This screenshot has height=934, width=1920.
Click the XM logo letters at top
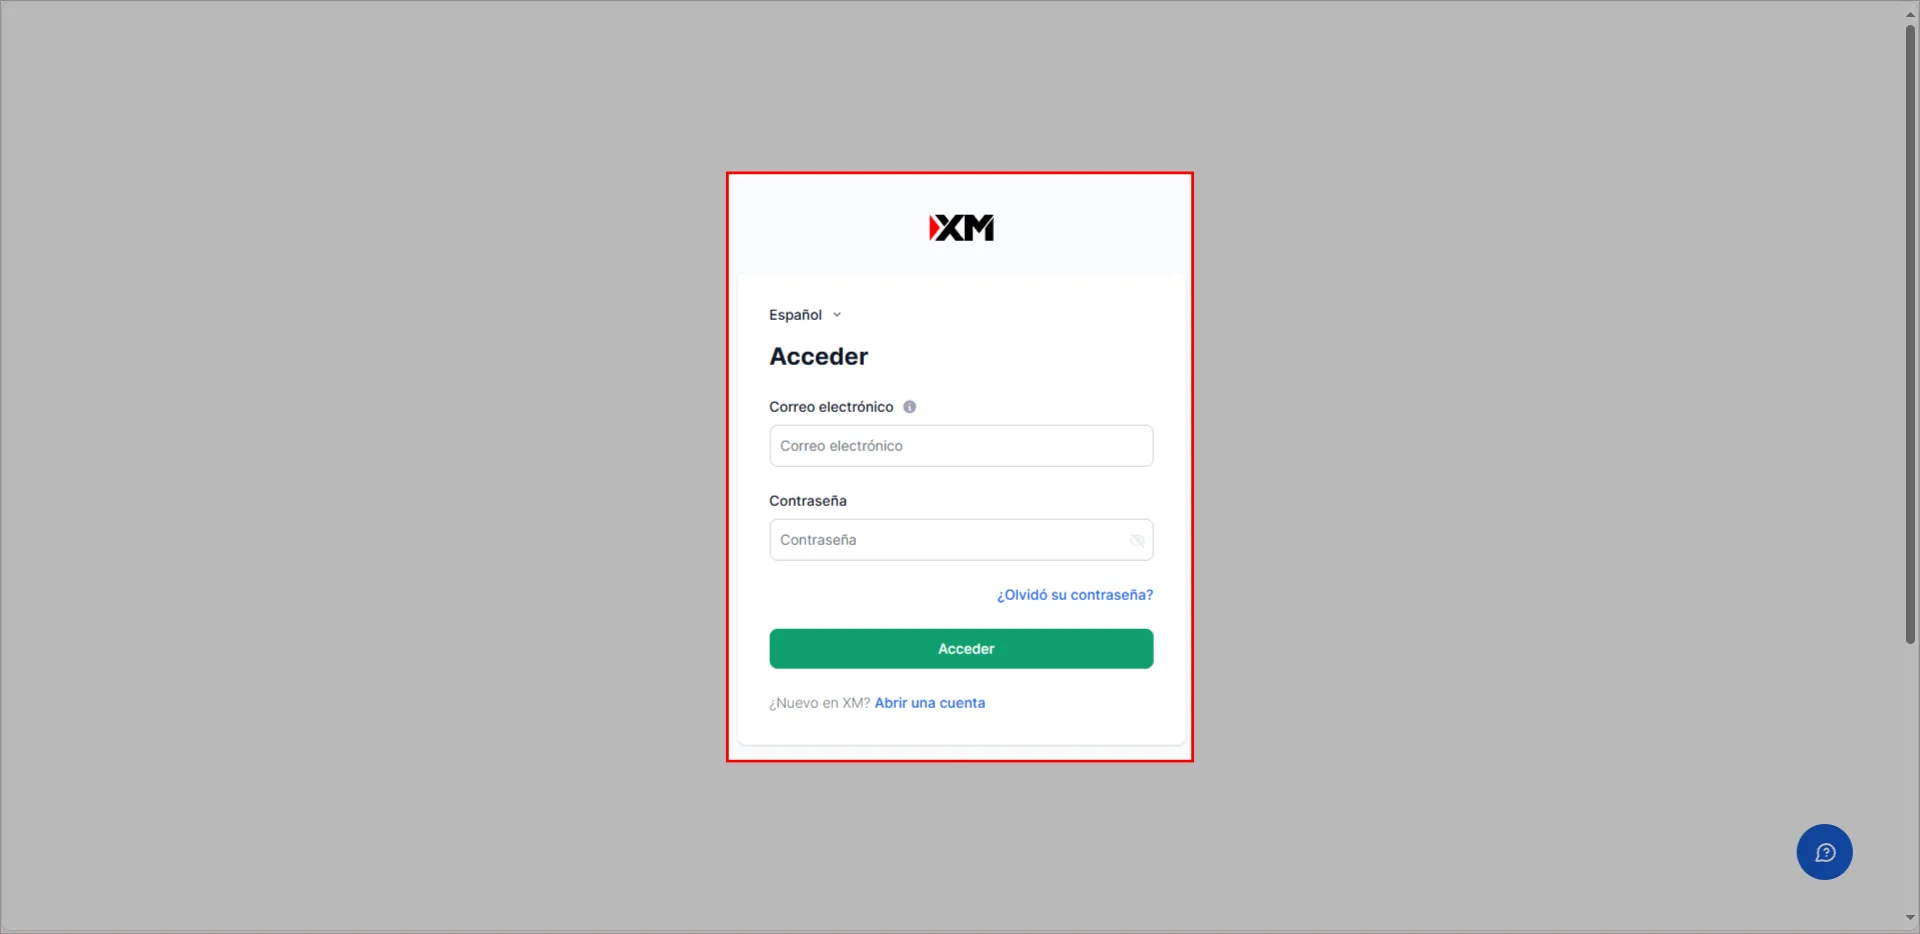coord(967,228)
